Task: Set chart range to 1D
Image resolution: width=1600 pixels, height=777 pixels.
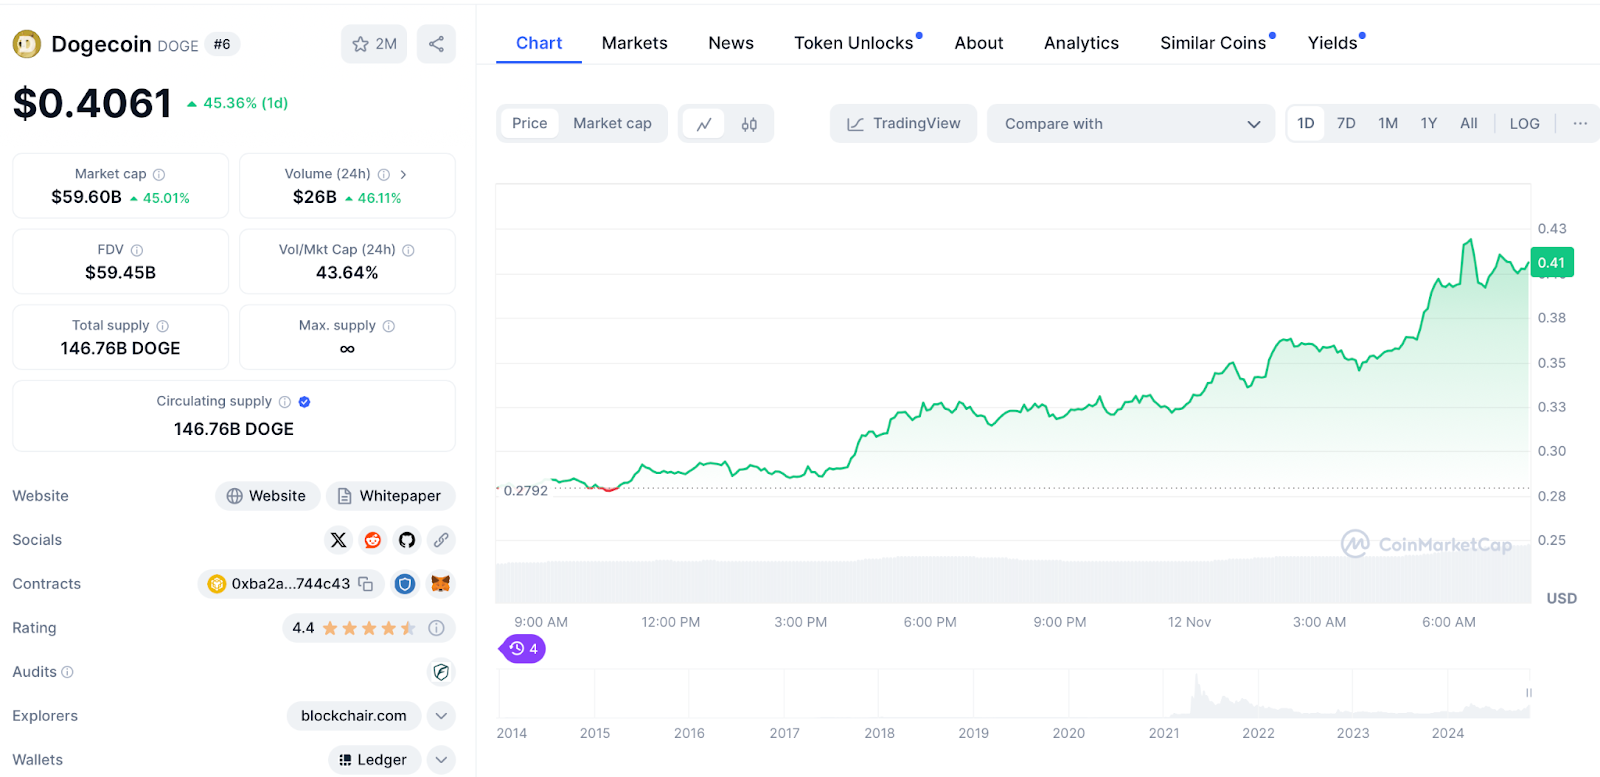Action: click(1306, 123)
